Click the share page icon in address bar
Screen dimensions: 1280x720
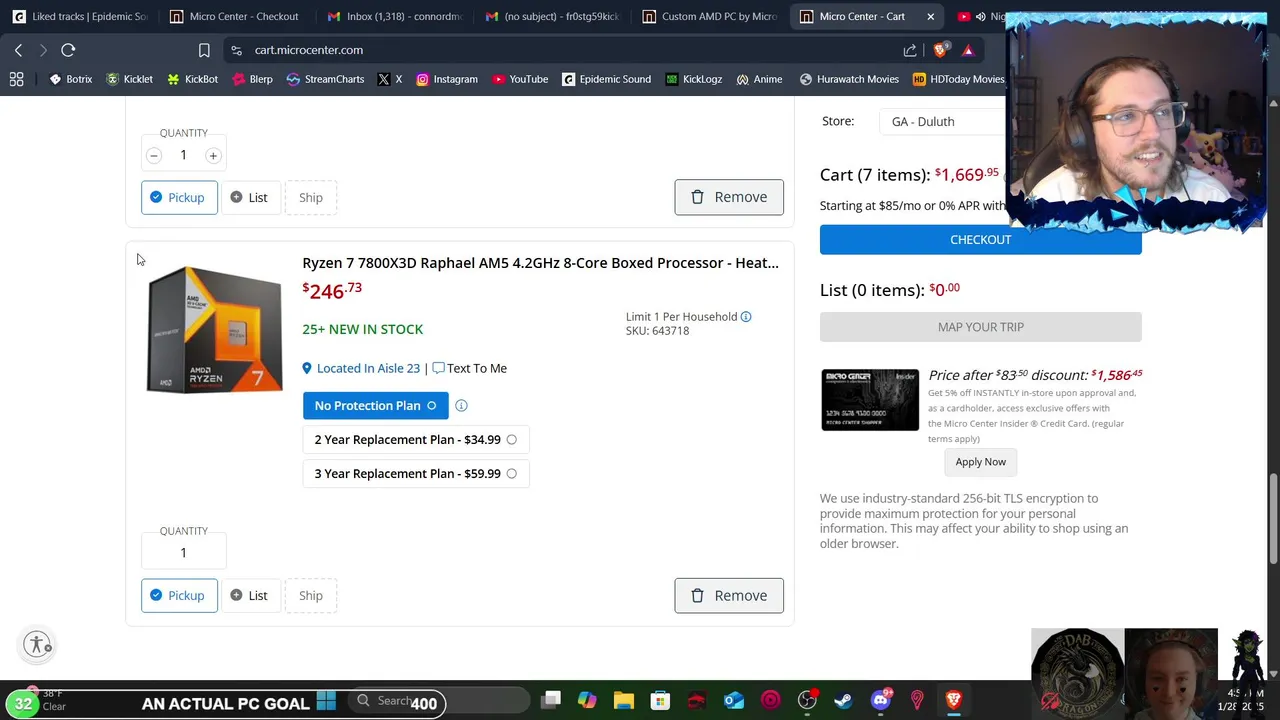coord(910,50)
